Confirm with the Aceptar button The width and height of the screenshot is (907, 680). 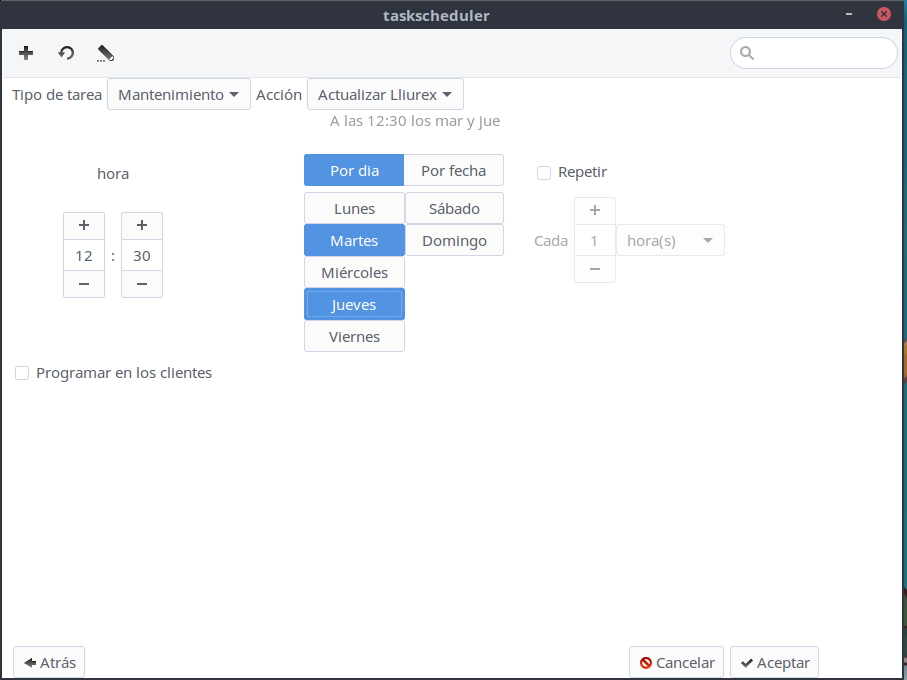[775, 662]
